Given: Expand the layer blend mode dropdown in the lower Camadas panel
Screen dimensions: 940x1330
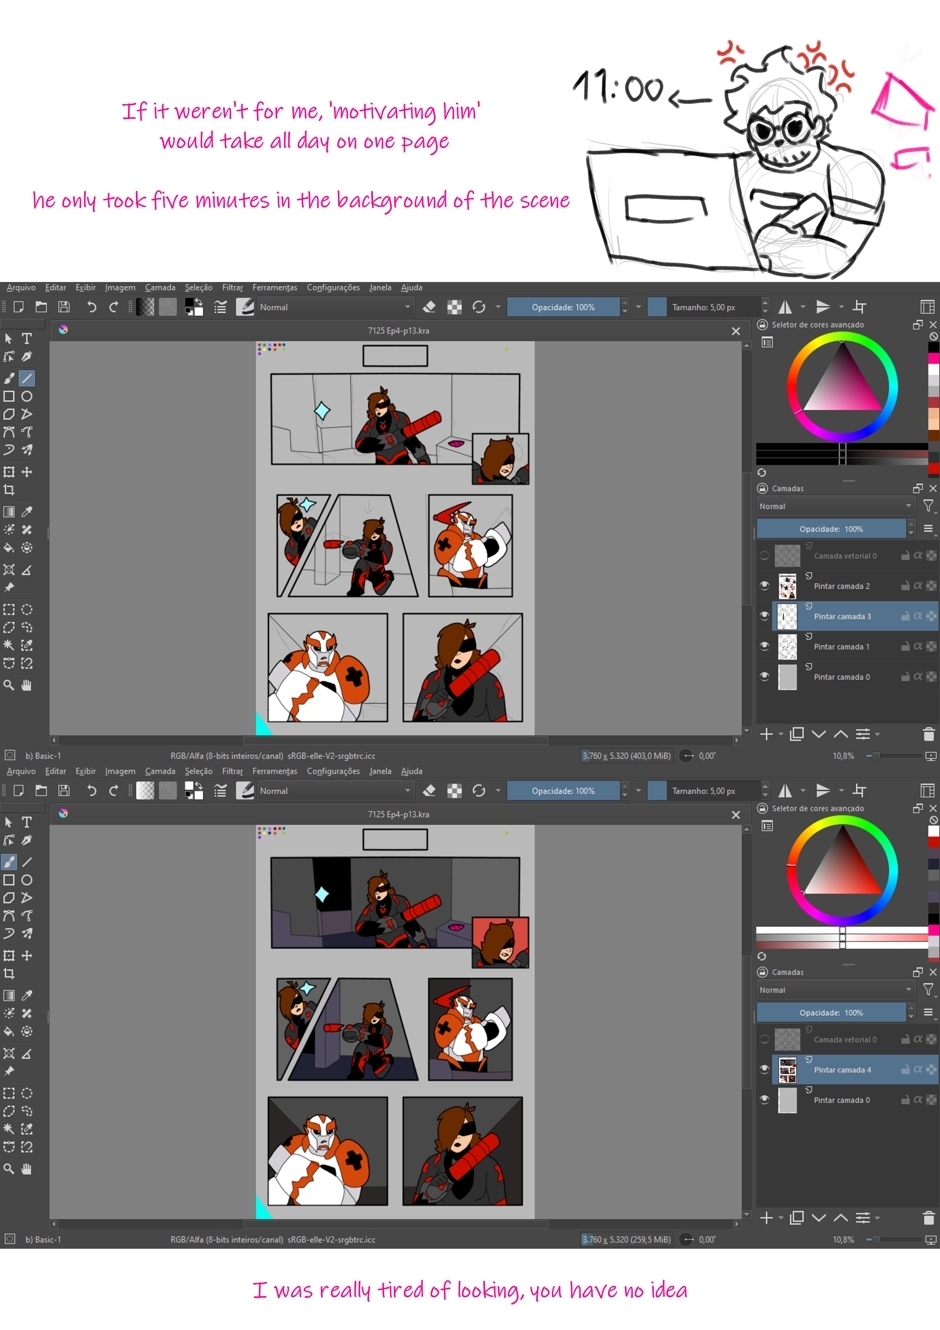Looking at the screenshot, I should pyautogui.click(x=834, y=990).
